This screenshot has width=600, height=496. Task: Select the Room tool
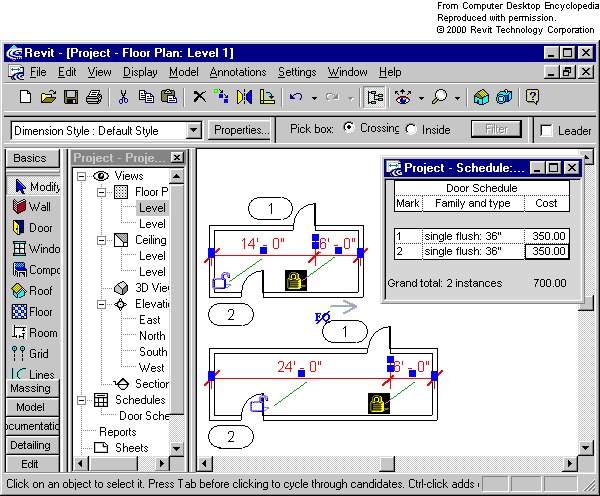(x=34, y=333)
